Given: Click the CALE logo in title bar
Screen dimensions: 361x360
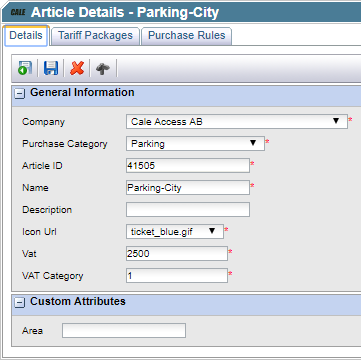Looking at the screenshot, I should point(18,13).
